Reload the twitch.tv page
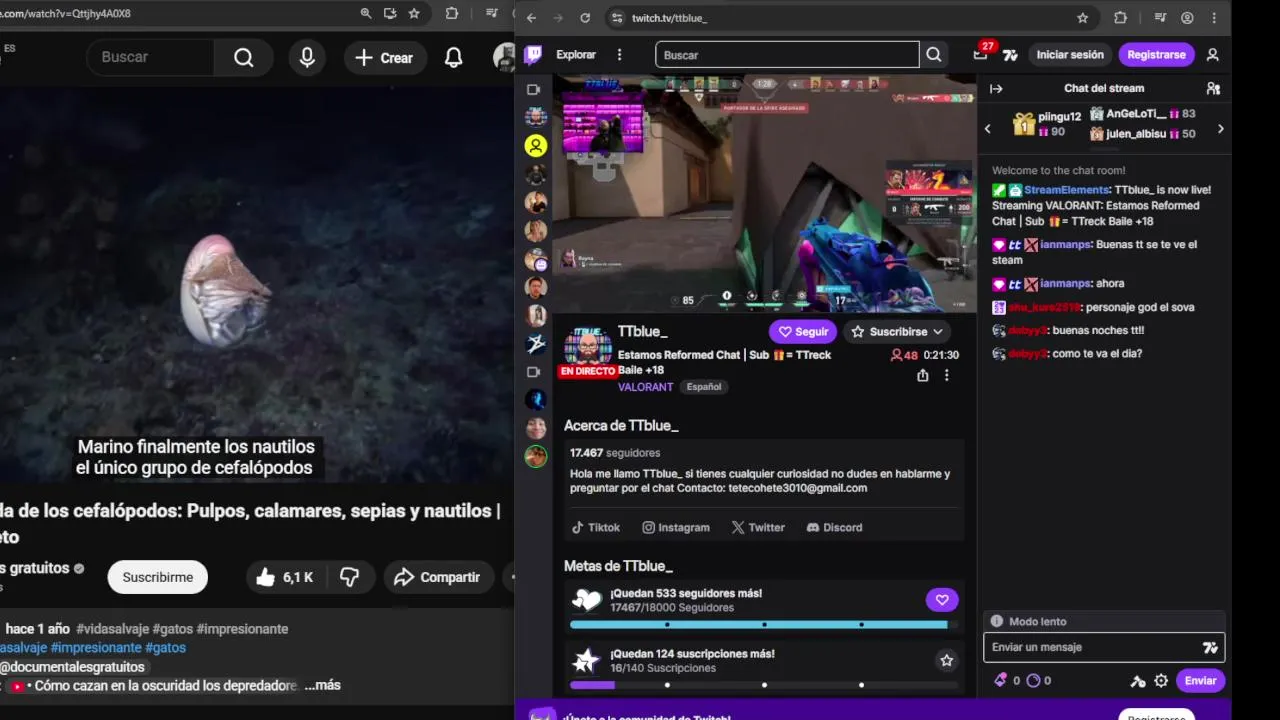Screen dimensions: 1280x720 pos(585,18)
